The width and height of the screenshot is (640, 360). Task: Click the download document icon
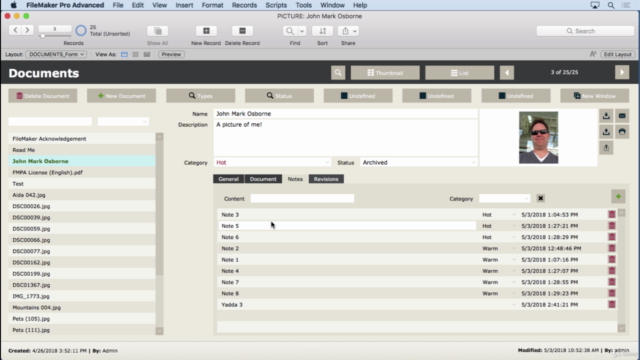[x=606, y=116]
